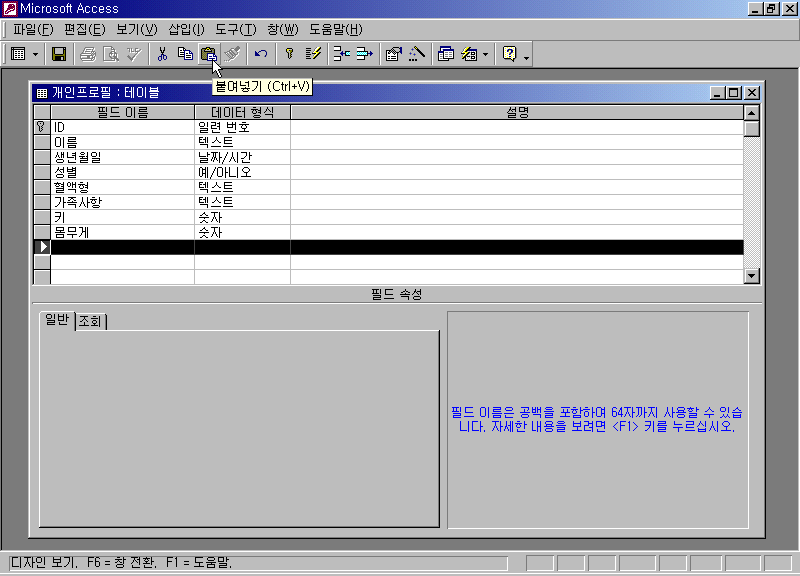Screen dimensions: 800x576
Task: Launch the Build wizard wand icon
Action: pos(417,54)
